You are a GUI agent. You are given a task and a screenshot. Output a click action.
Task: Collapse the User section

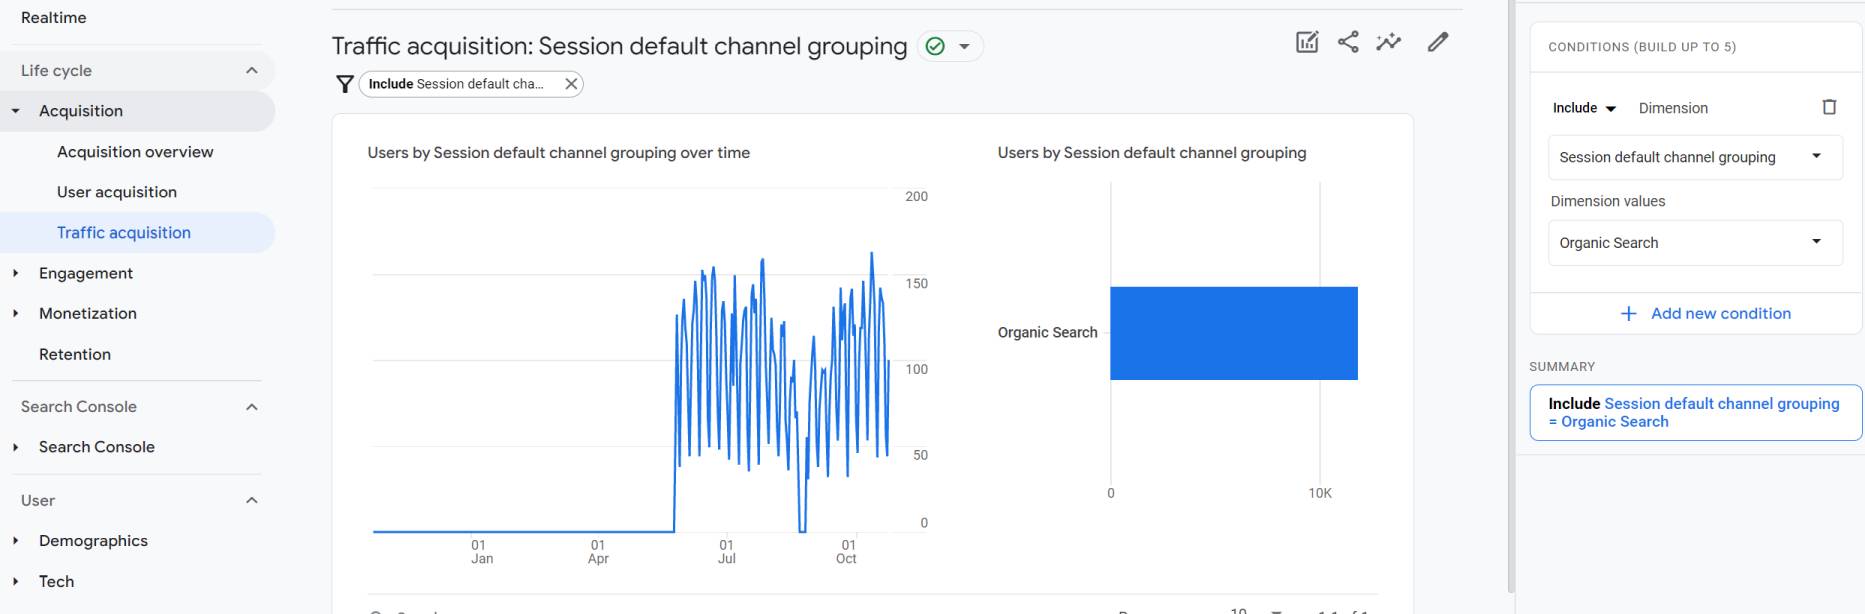tap(252, 500)
